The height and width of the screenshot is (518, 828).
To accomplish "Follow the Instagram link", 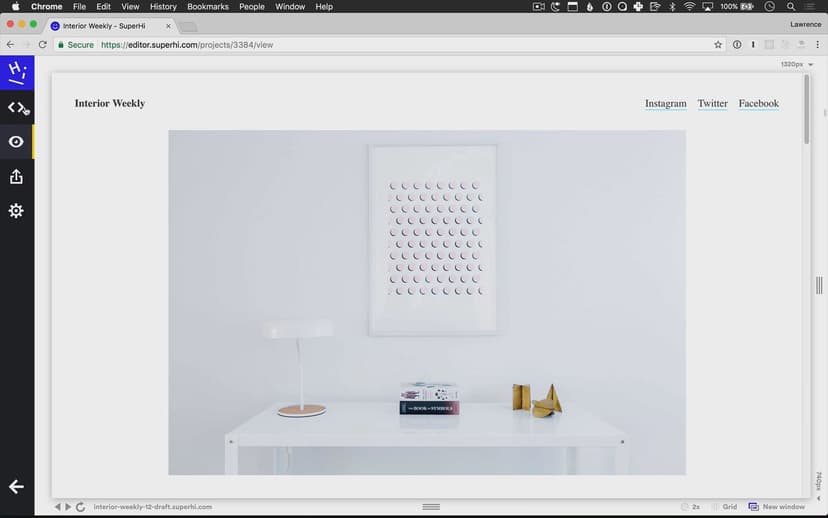I will point(665,104).
